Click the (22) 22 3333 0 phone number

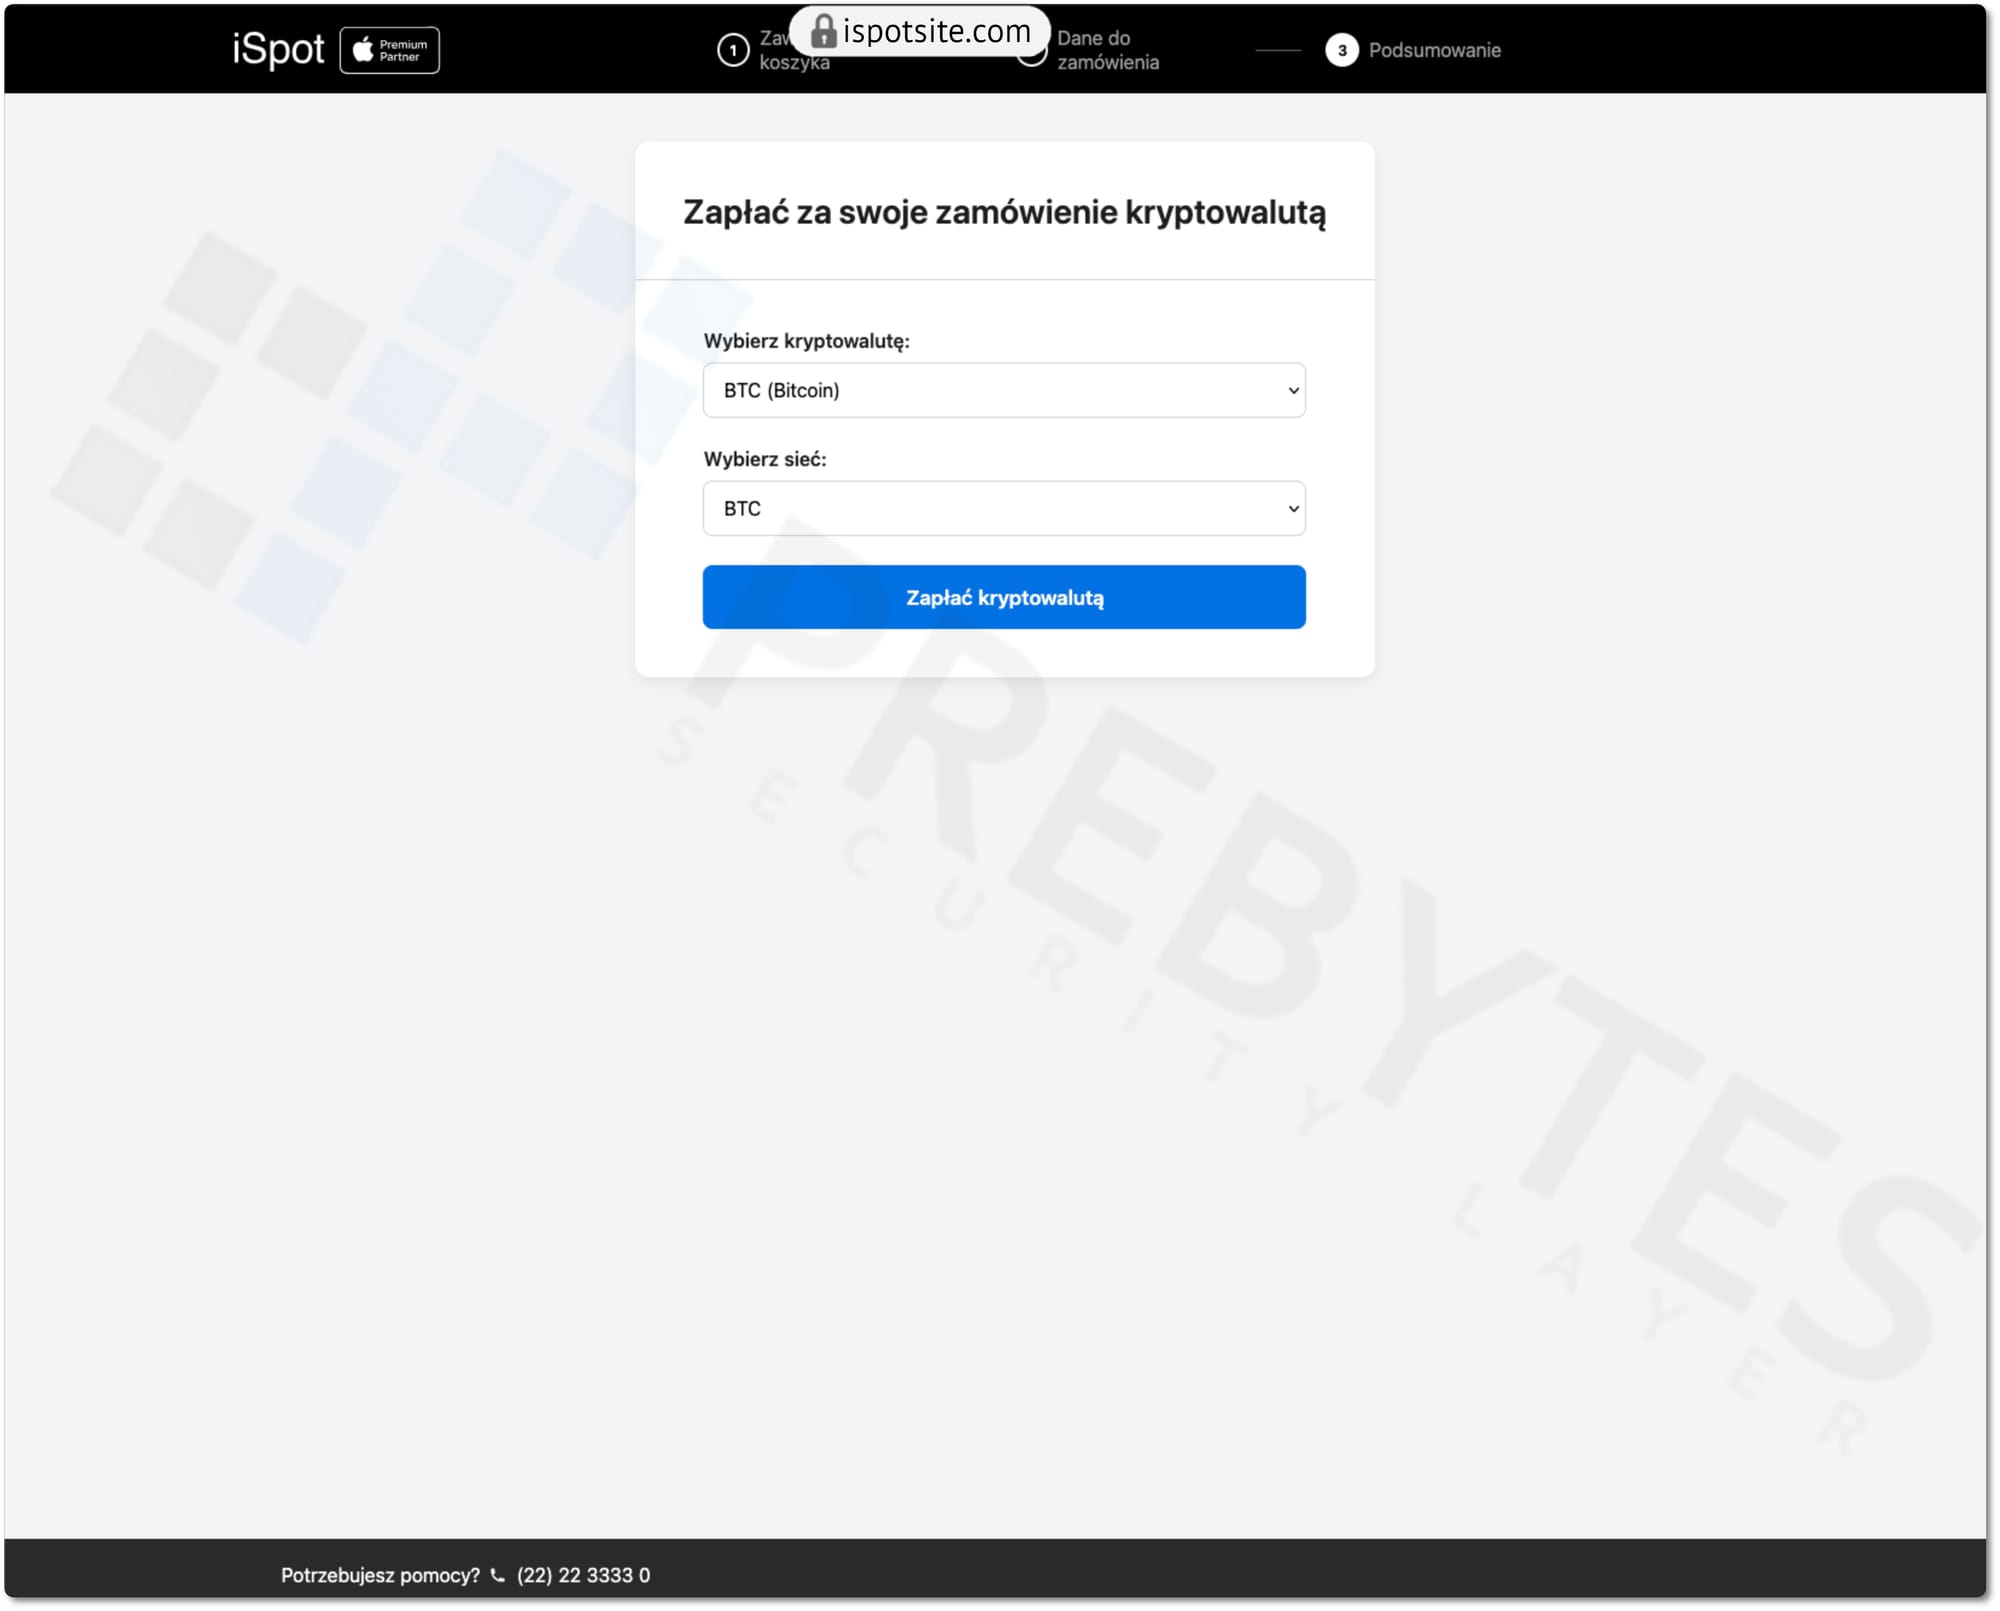coord(583,1575)
